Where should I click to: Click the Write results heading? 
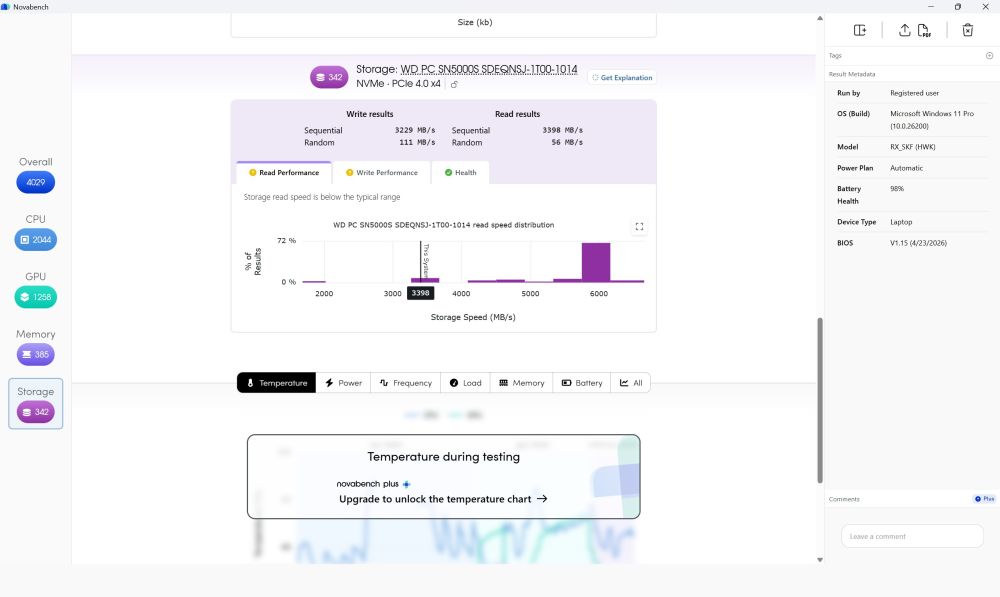[x=370, y=114]
